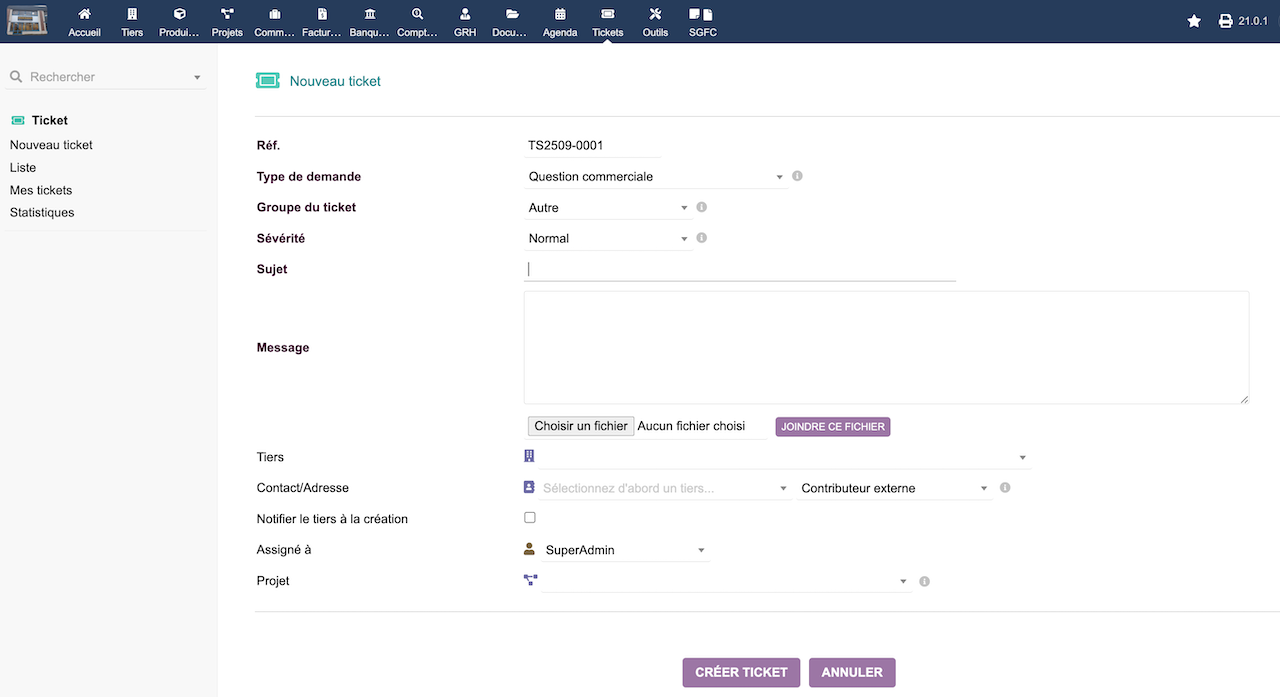Viewport: 1280px width, 697px height.
Task: Open the SGFC module icon
Action: (x=702, y=14)
